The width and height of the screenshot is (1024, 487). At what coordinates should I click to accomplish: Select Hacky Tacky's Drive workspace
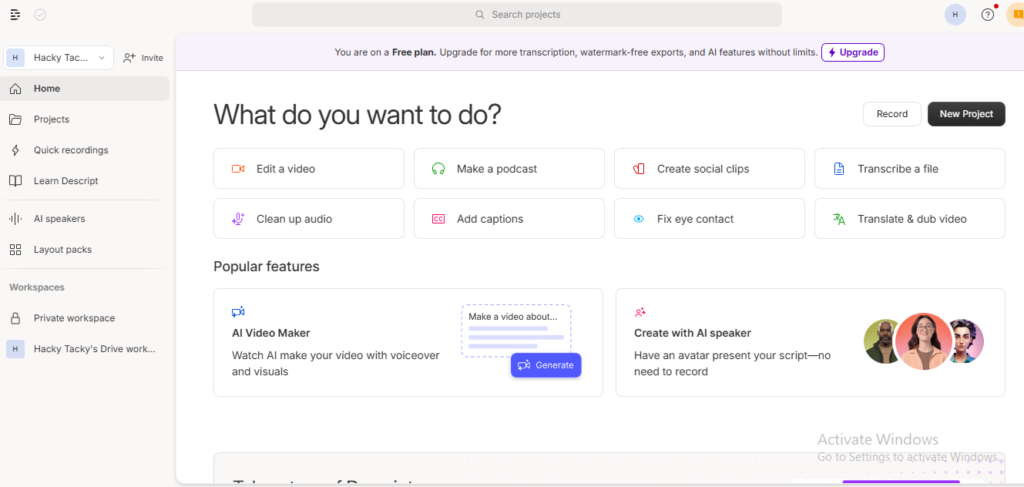click(x=85, y=349)
